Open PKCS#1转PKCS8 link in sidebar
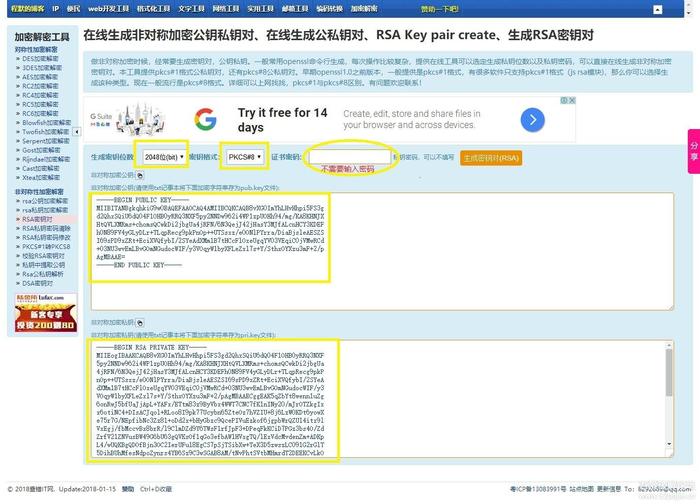 click(x=46, y=246)
